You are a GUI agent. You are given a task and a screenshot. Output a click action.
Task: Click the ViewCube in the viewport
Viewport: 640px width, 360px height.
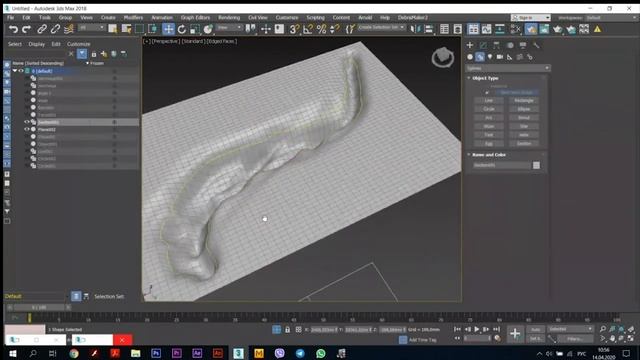[x=443, y=57]
